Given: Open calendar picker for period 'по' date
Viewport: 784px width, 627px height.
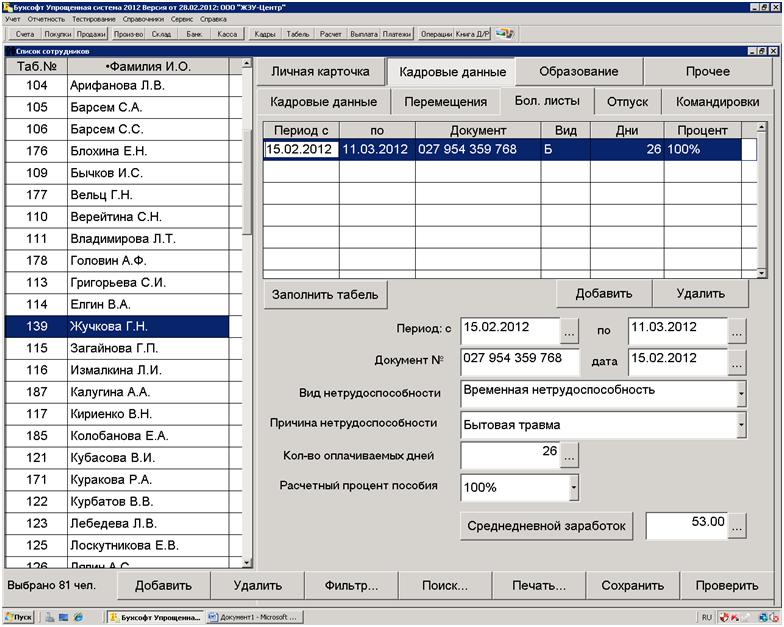Looking at the screenshot, I should (x=736, y=329).
